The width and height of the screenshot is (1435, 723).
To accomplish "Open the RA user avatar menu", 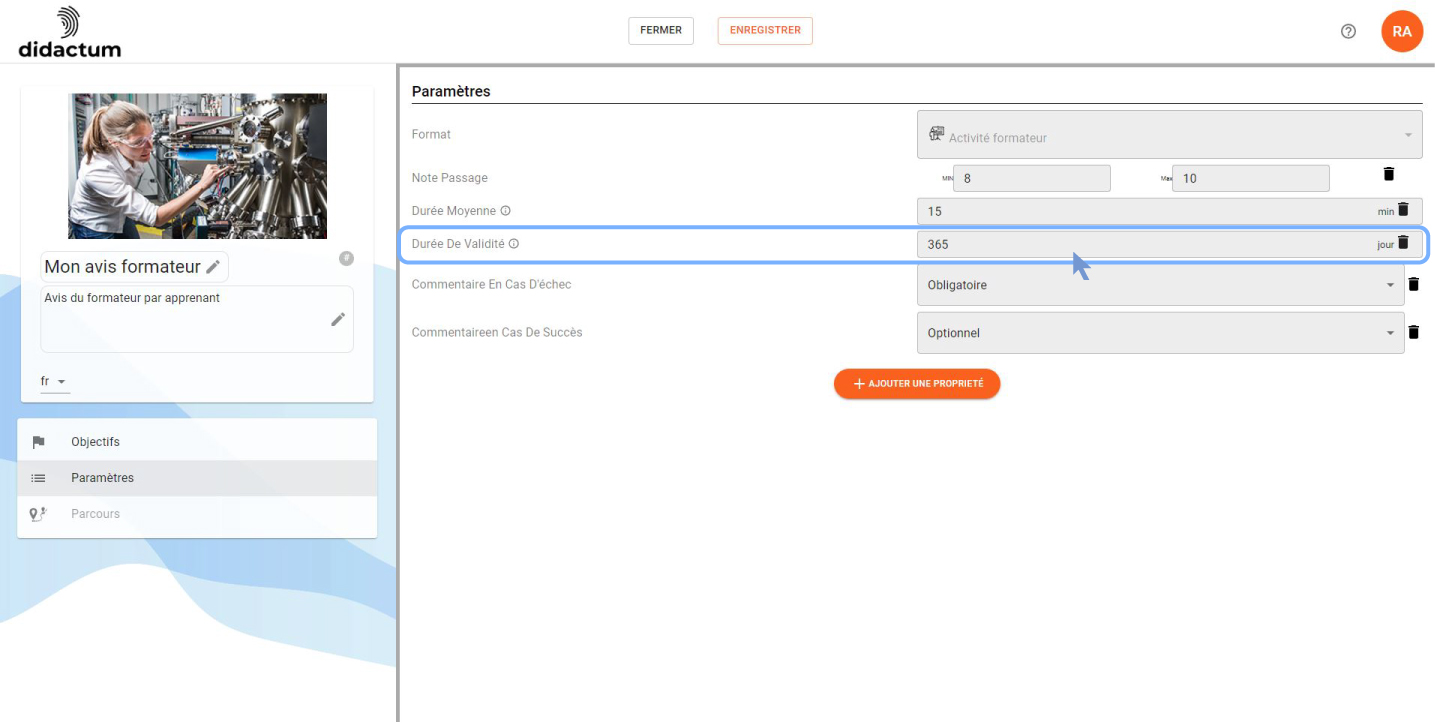I will [x=1402, y=31].
